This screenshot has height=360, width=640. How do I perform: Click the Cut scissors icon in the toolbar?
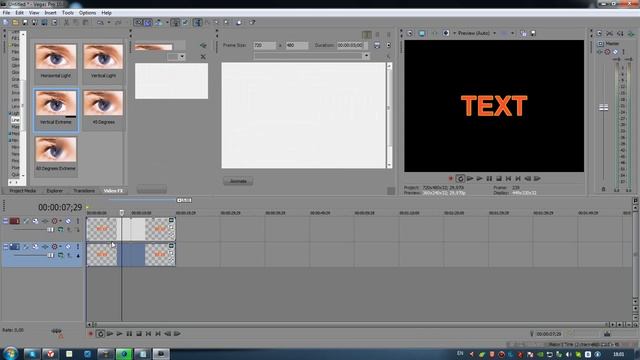(x=66, y=22)
